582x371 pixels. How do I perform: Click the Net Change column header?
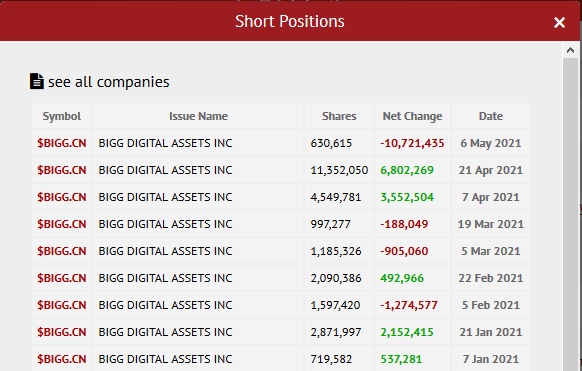click(x=412, y=116)
